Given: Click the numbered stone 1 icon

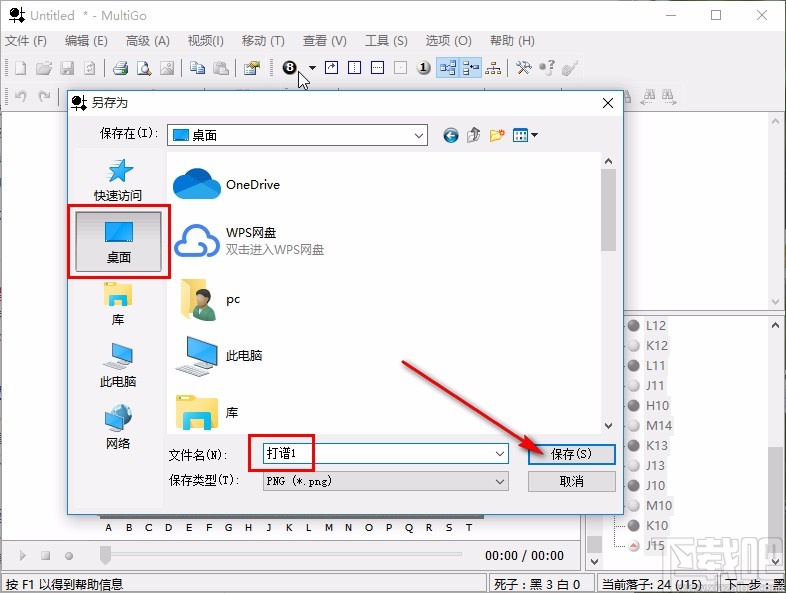Looking at the screenshot, I should [x=424, y=68].
